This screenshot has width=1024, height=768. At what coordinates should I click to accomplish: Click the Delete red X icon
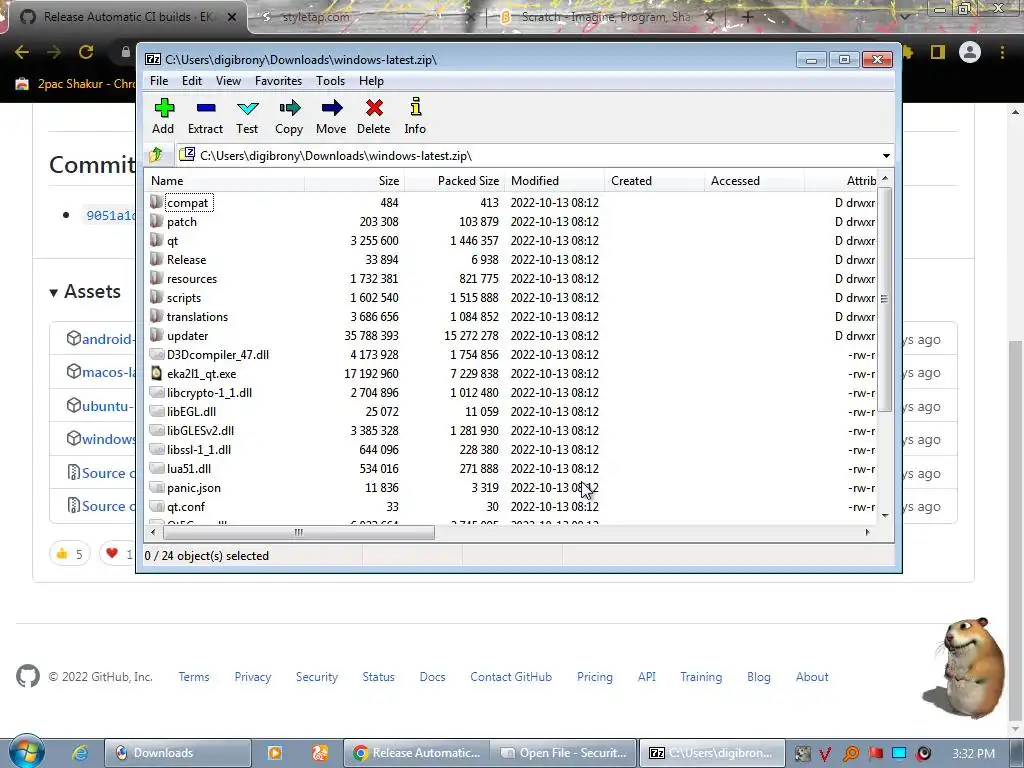(374, 108)
